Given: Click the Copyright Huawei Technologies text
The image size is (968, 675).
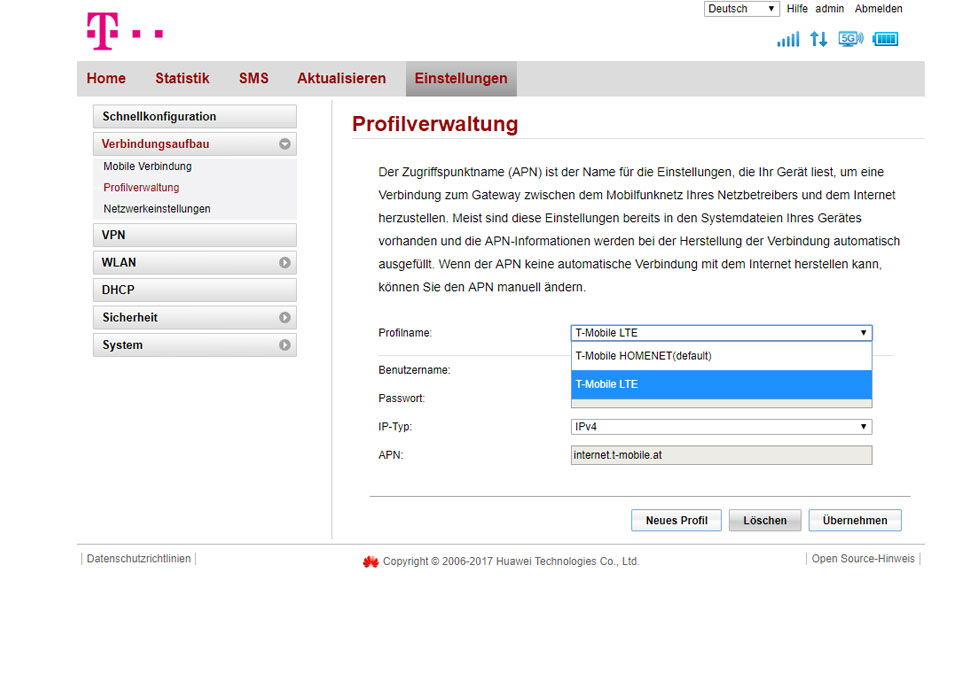Looking at the screenshot, I should (511, 561).
